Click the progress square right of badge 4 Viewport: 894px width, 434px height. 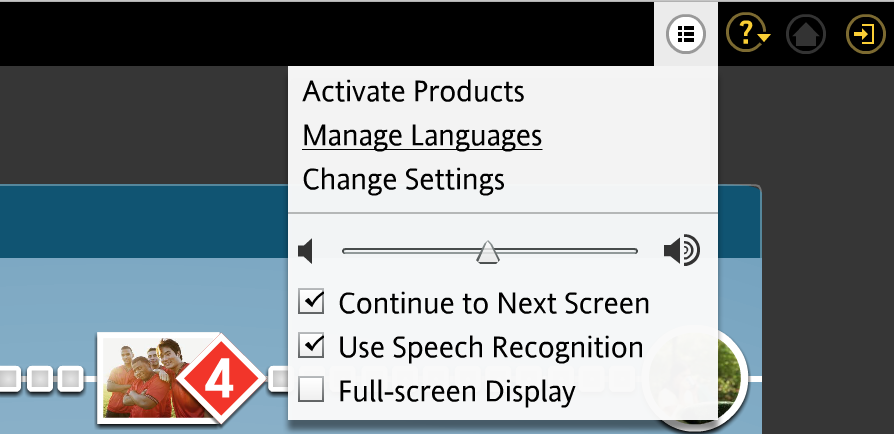tap(277, 378)
